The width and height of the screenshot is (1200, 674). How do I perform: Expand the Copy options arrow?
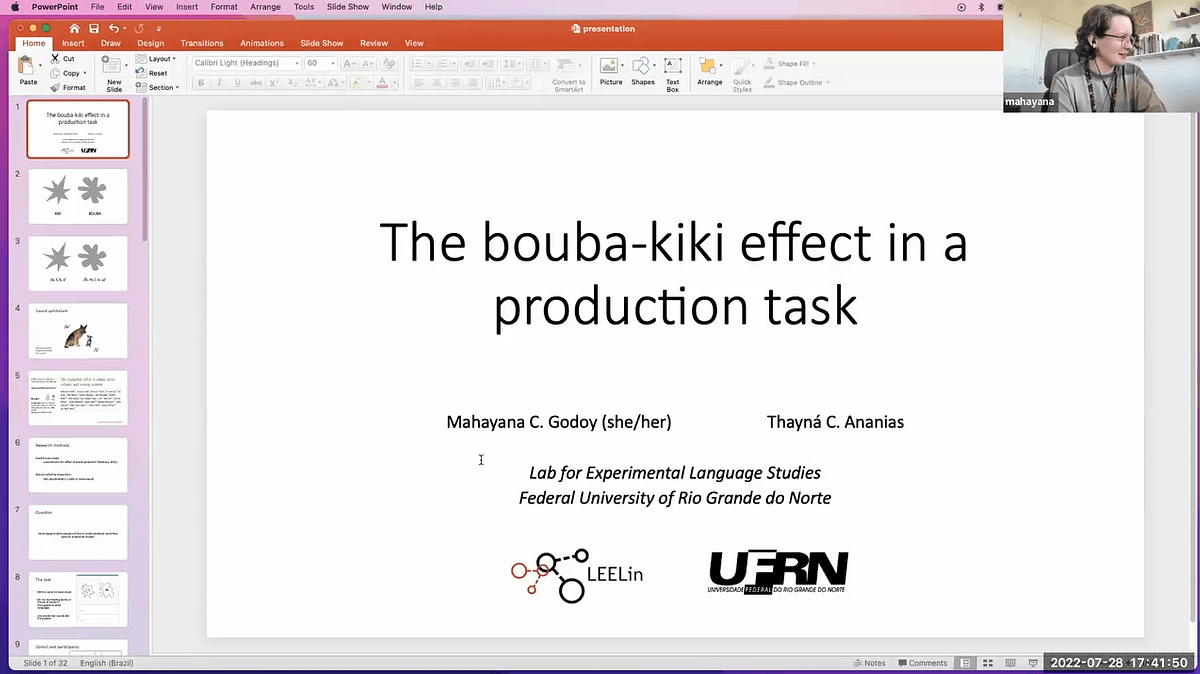pos(85,73)
